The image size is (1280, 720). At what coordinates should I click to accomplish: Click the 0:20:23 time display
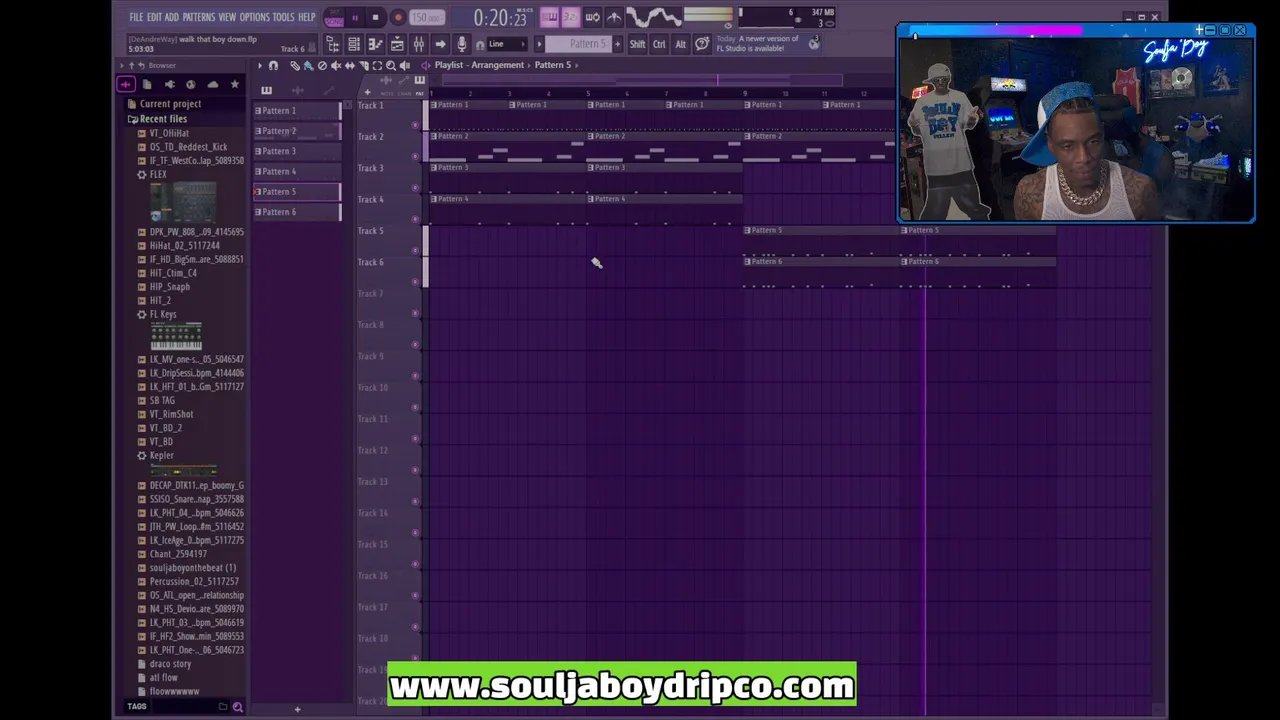pyautogui.click(x=500, y=18)
